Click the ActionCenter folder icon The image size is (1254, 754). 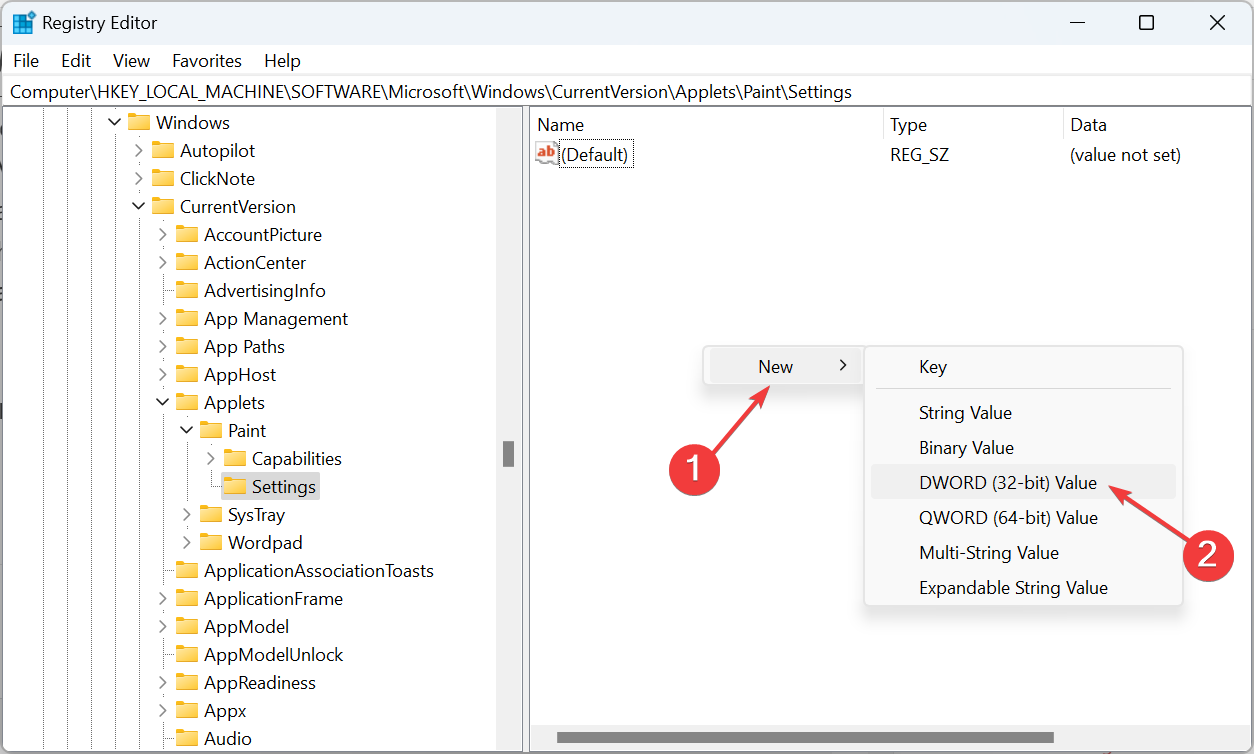coord(187,263)
